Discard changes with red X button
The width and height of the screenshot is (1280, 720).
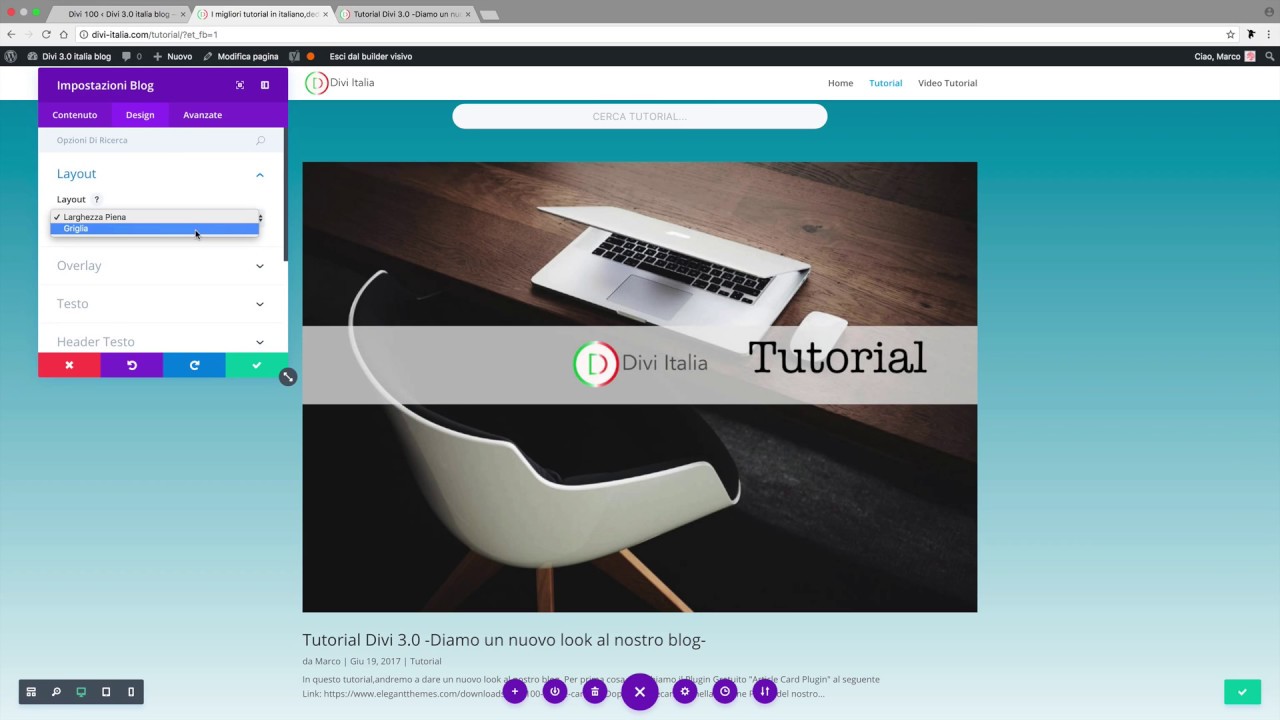[x=69, y=365]
